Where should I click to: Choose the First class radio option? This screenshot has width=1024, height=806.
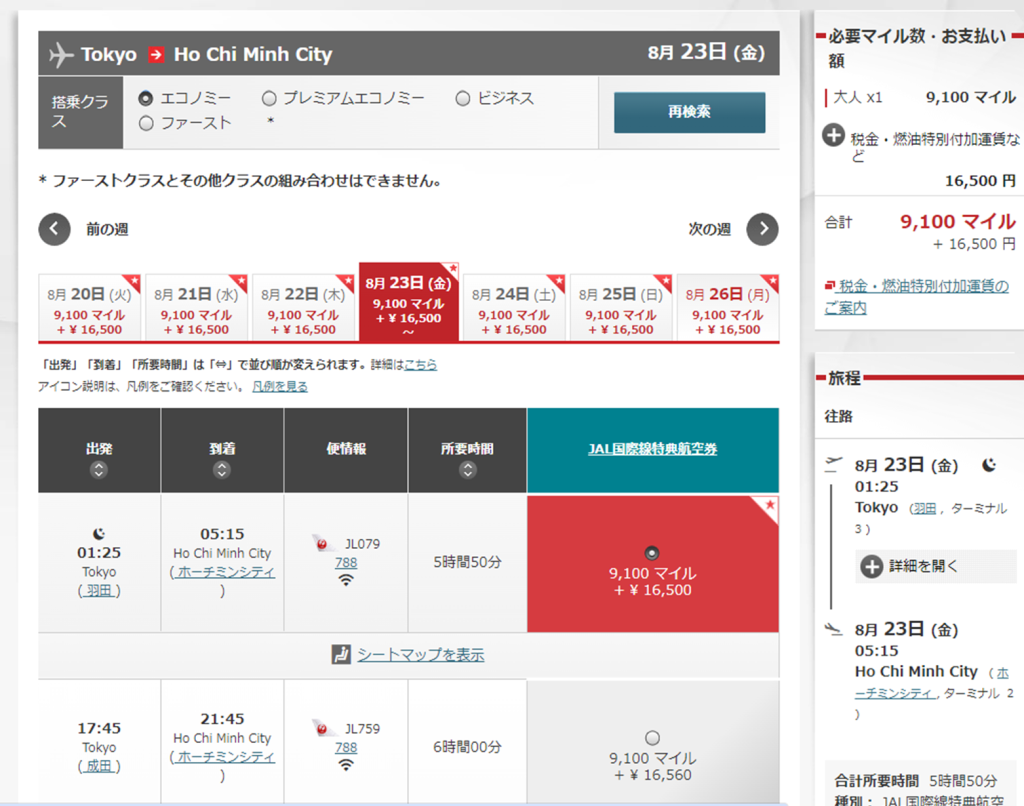pyautogui.click(x=146, y=123)
